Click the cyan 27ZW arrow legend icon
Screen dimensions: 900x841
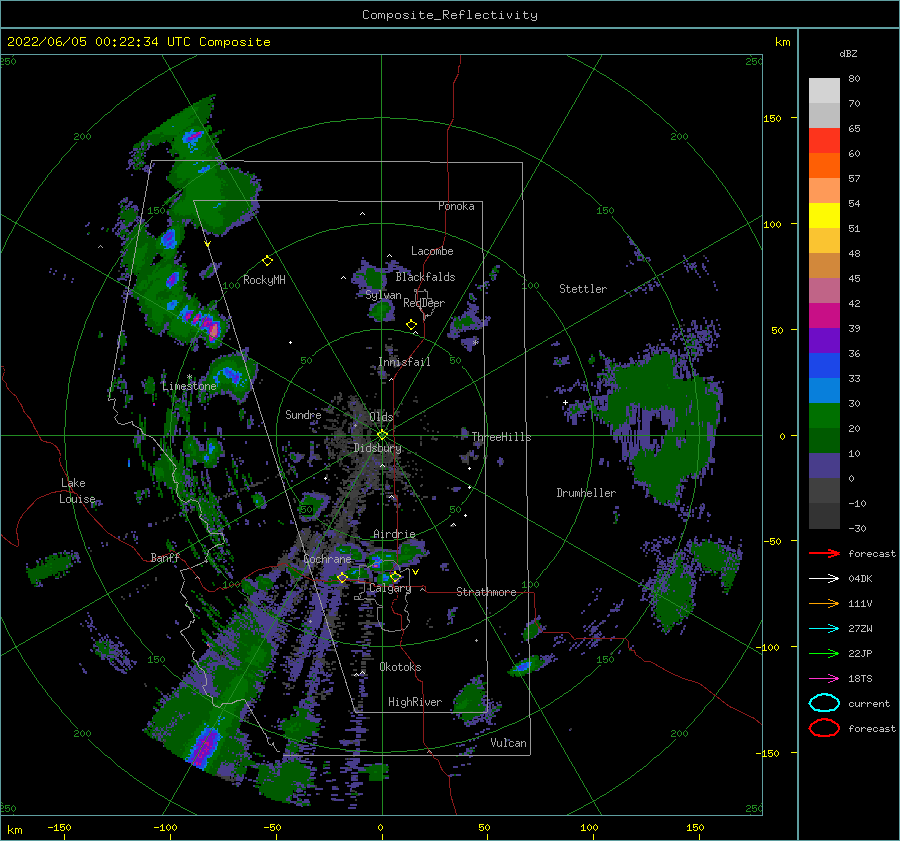coord(824,629)
